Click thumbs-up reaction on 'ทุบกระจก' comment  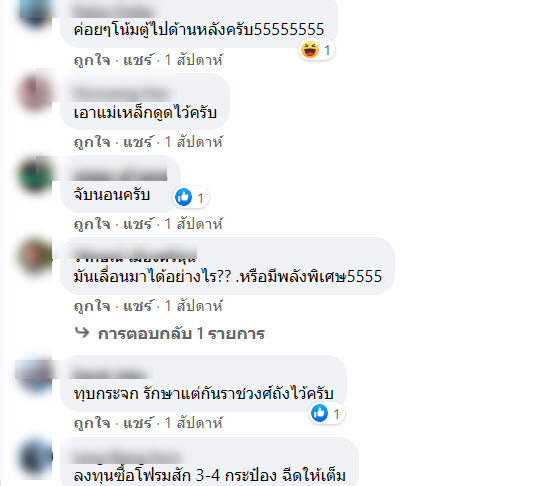[320, 413]
